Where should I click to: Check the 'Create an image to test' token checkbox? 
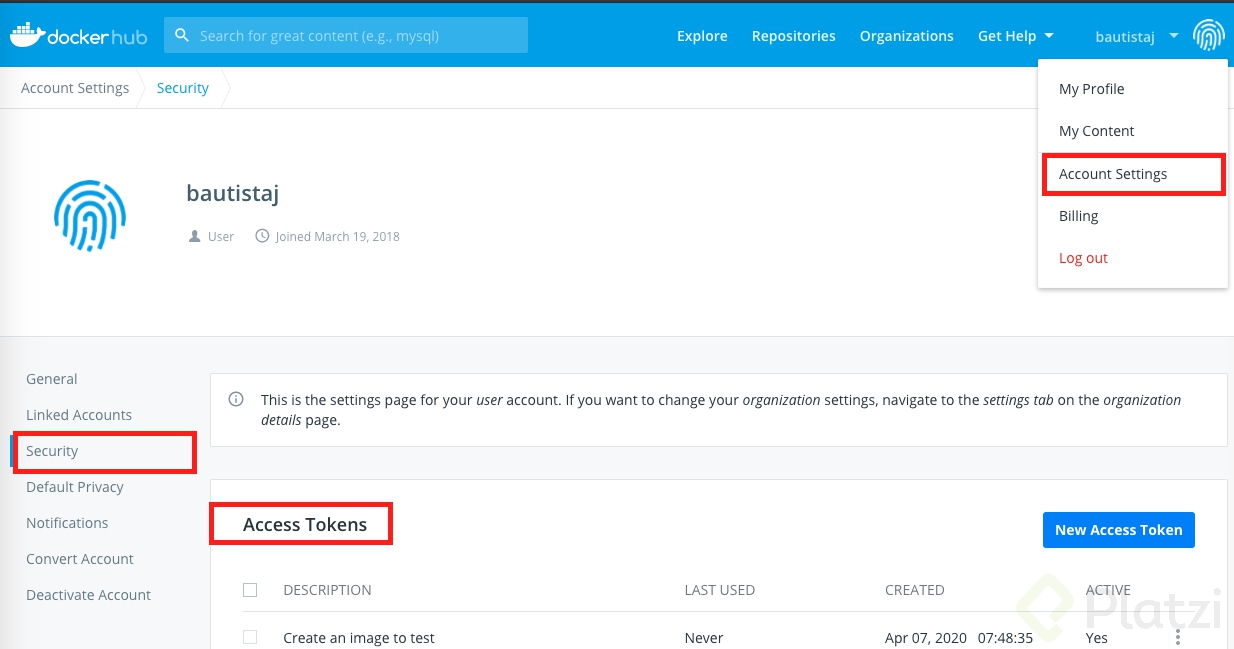[x=250, y=637]
